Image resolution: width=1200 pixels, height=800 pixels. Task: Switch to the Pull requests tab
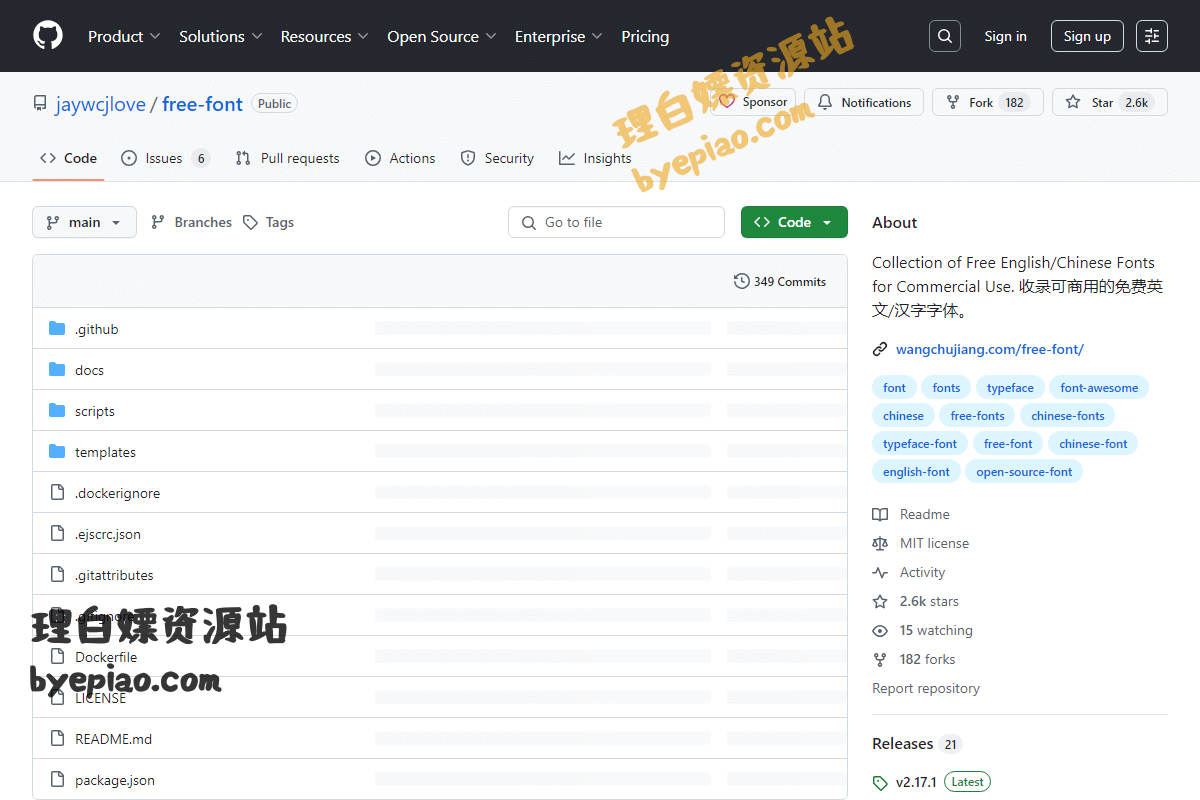(287, 158)
